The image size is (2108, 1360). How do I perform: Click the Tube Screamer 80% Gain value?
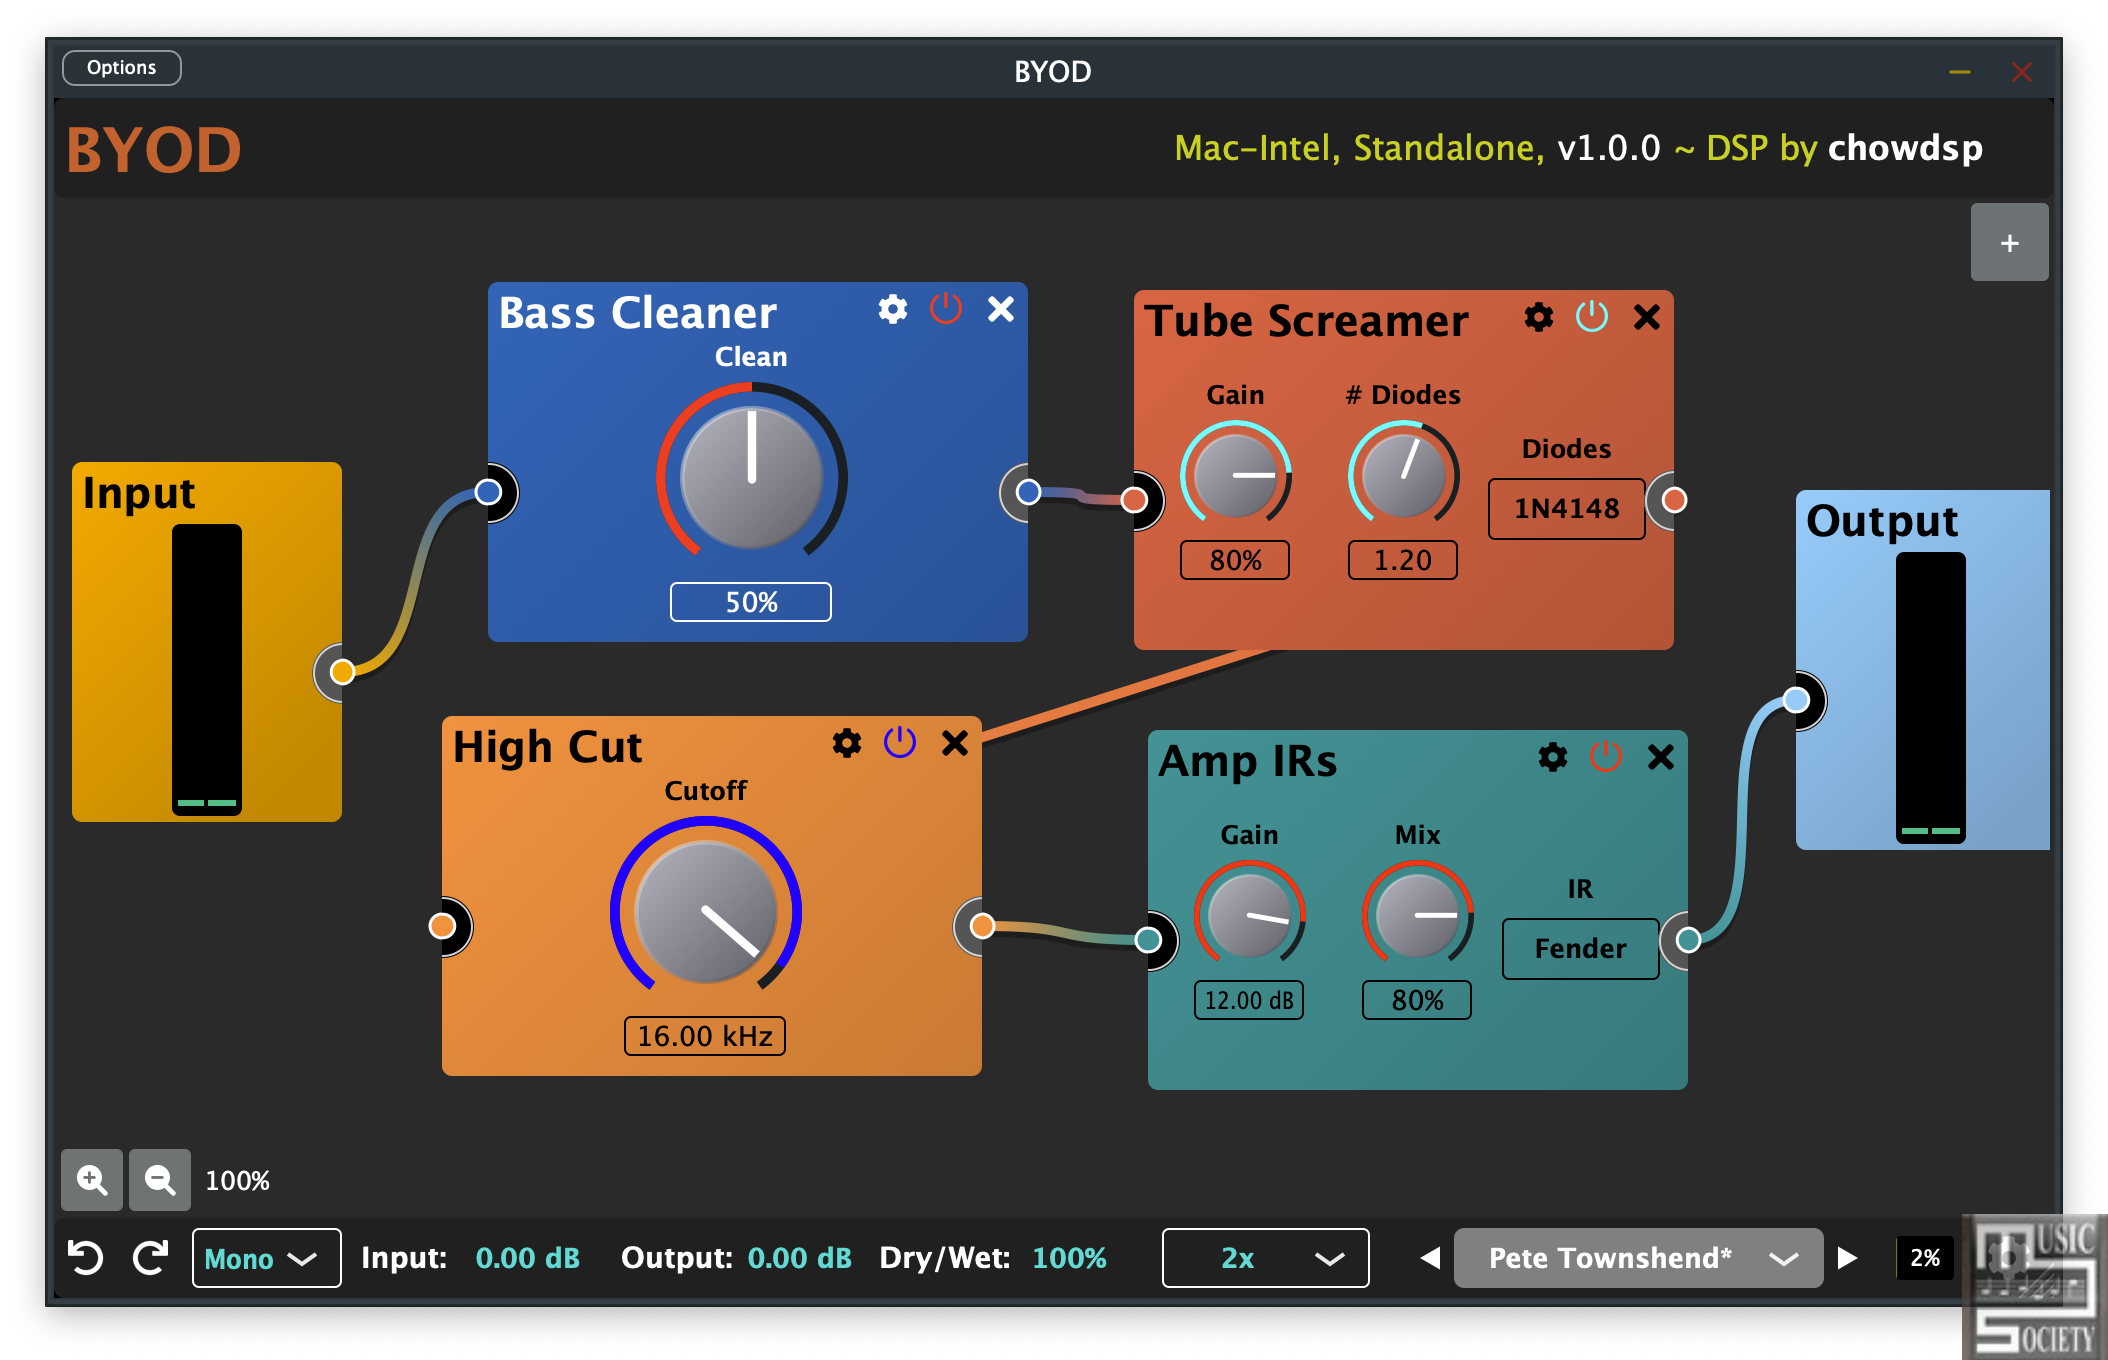pos(1235,560)
